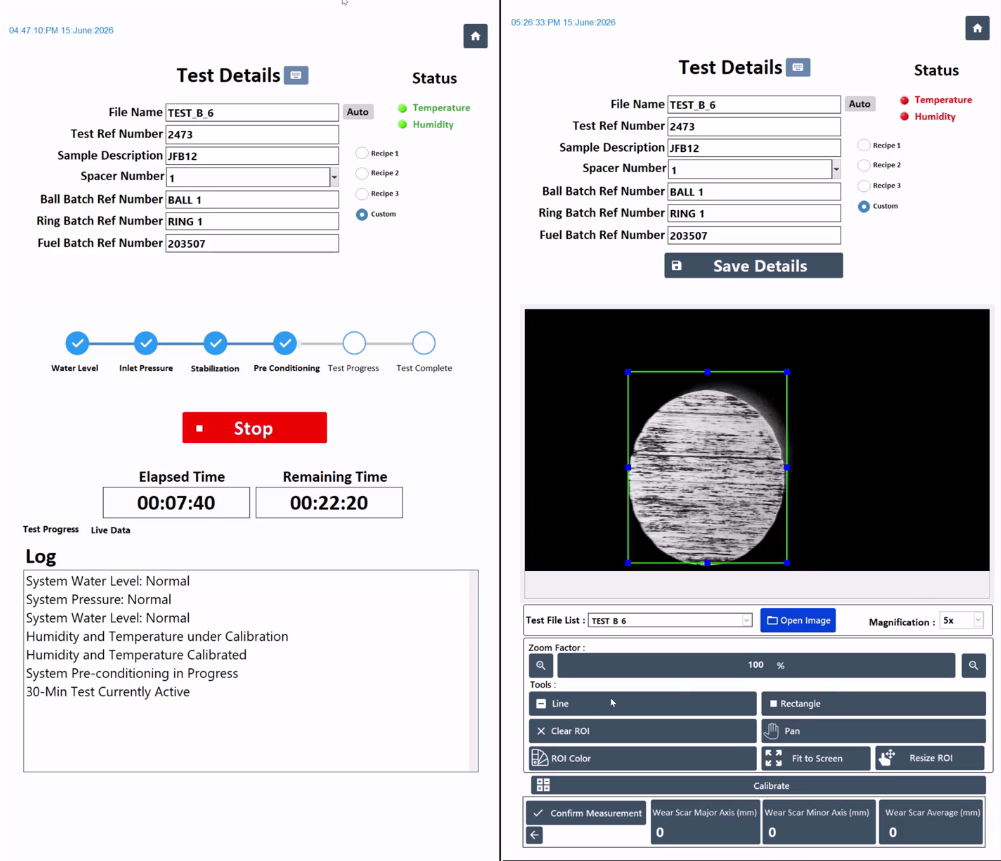Image resolution: width=1001 pixels, height=861 pixels.
Task: Click the home icon in the left panel
Action: point(475,36)
